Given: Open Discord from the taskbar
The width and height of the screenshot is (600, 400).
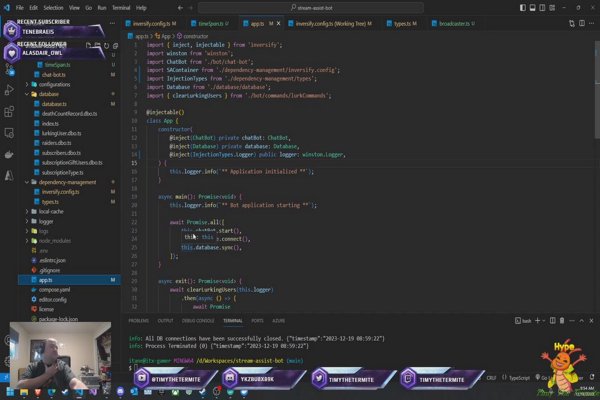Looking at the screenshot, I should click(120, 392).
